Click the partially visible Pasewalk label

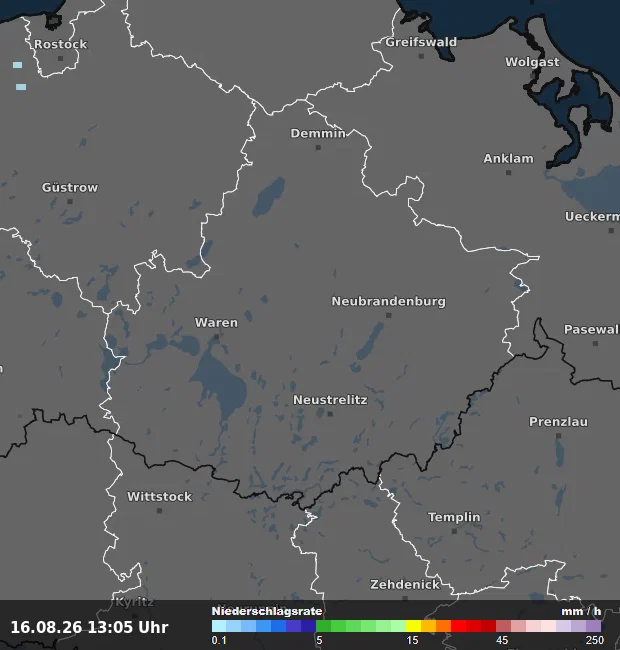(x=592, y=330)
